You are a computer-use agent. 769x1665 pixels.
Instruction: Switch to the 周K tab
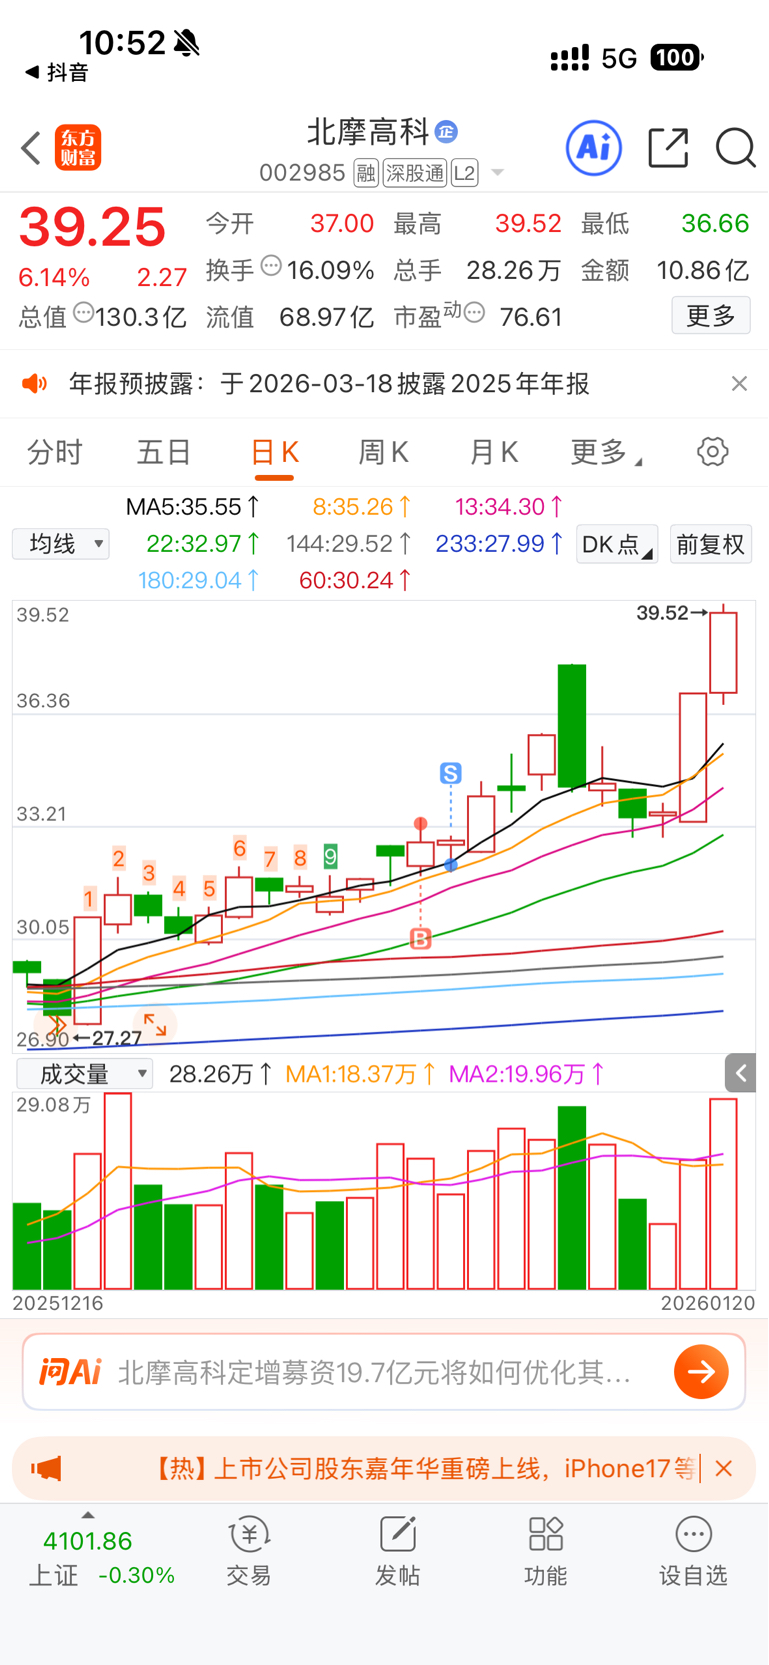coord(383,453)
